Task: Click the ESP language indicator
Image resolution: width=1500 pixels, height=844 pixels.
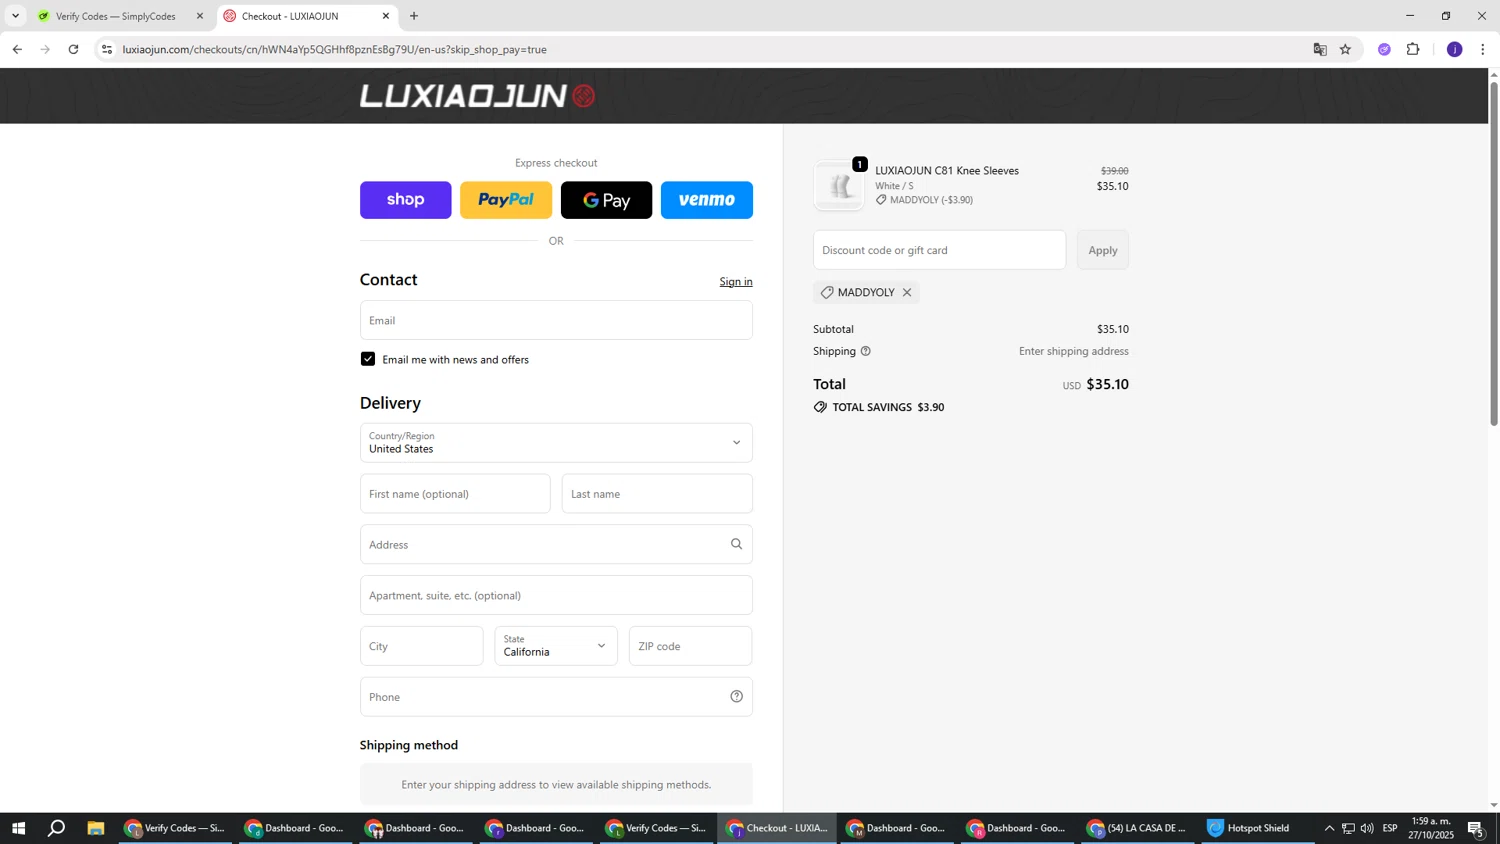Action: click(1390, 828)
